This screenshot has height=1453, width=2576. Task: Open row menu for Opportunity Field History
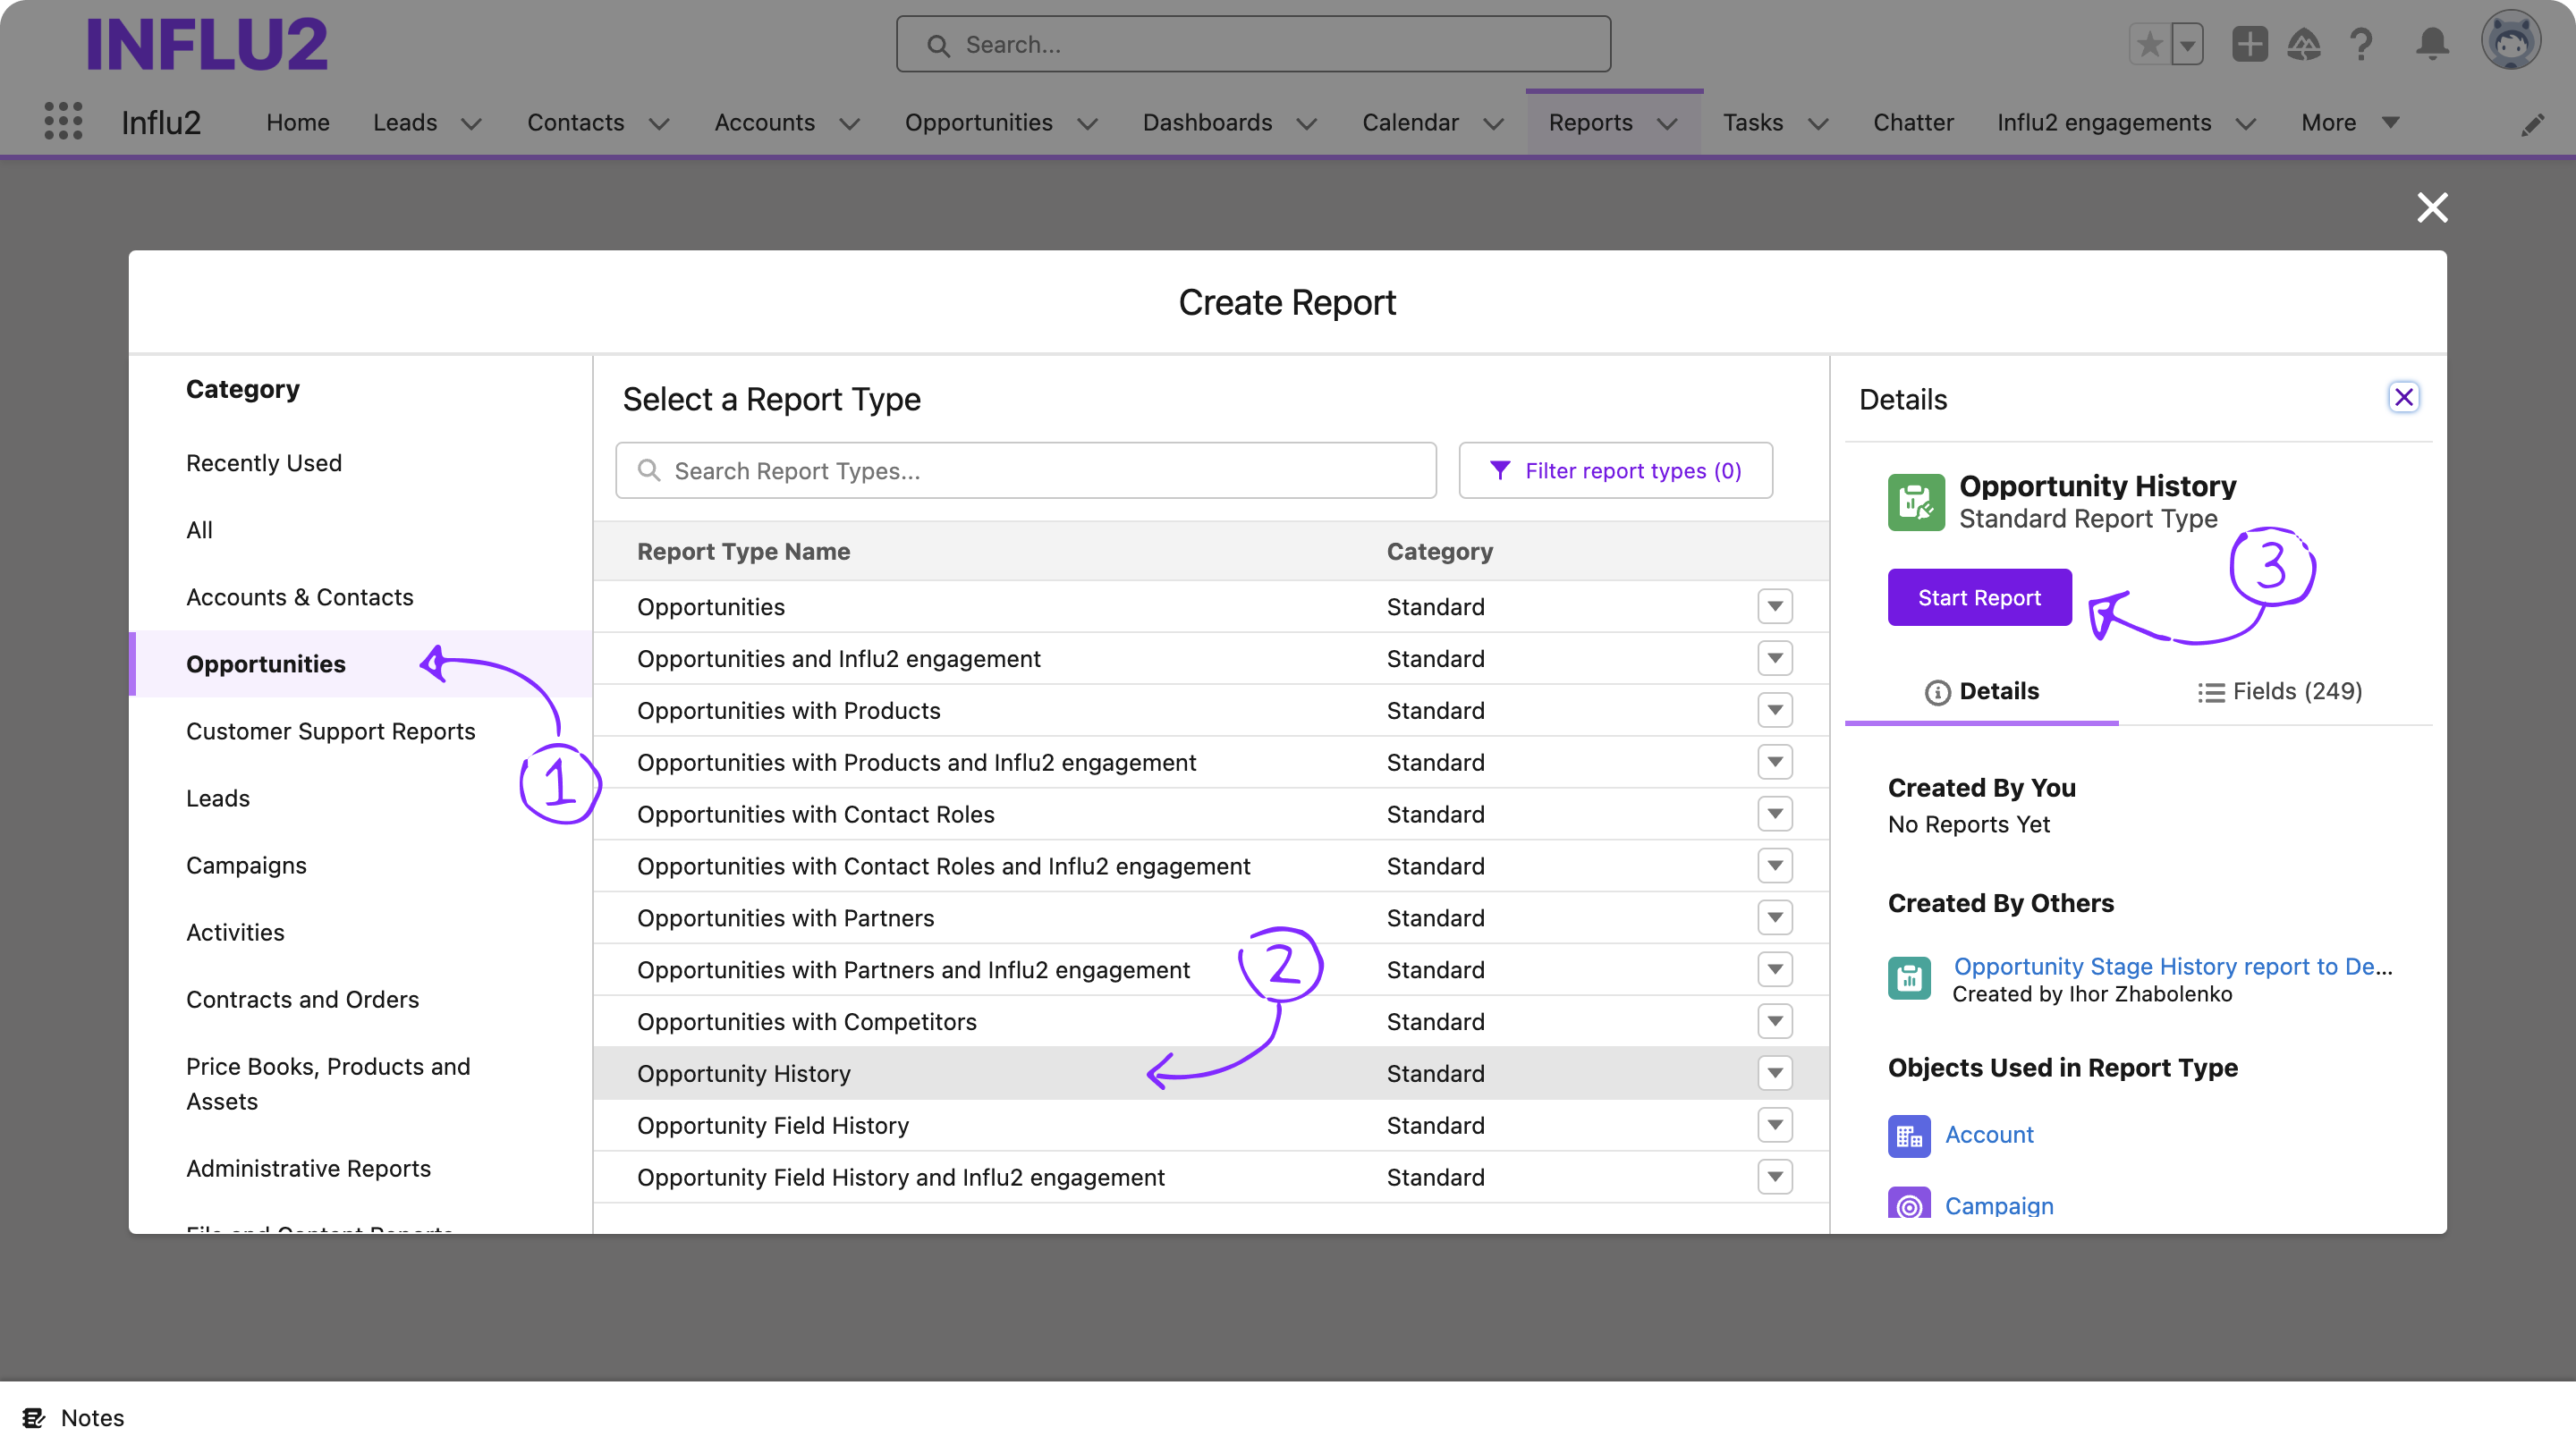coord(1774,1125)
